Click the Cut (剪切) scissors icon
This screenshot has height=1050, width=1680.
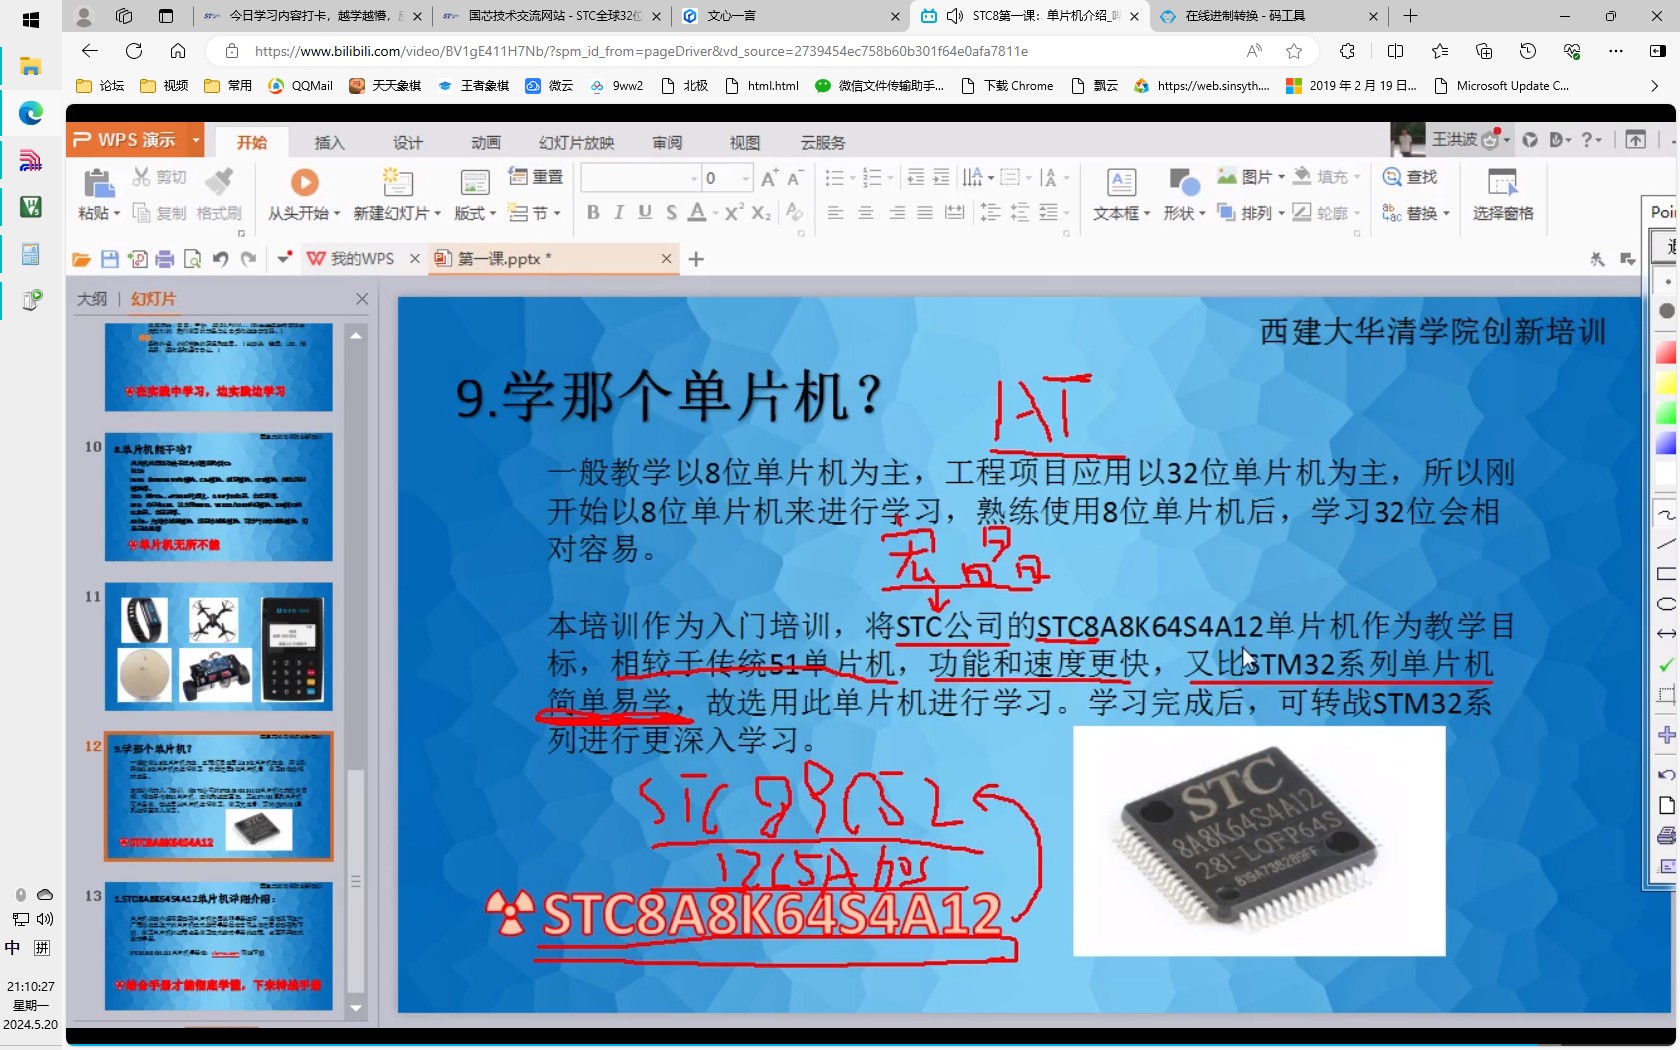coord(142,177)
